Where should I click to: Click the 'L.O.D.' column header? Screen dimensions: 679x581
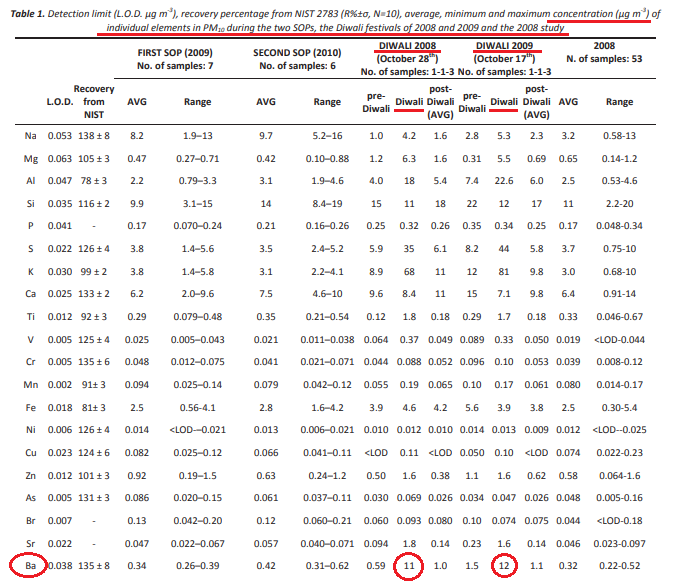coord(60,102)
